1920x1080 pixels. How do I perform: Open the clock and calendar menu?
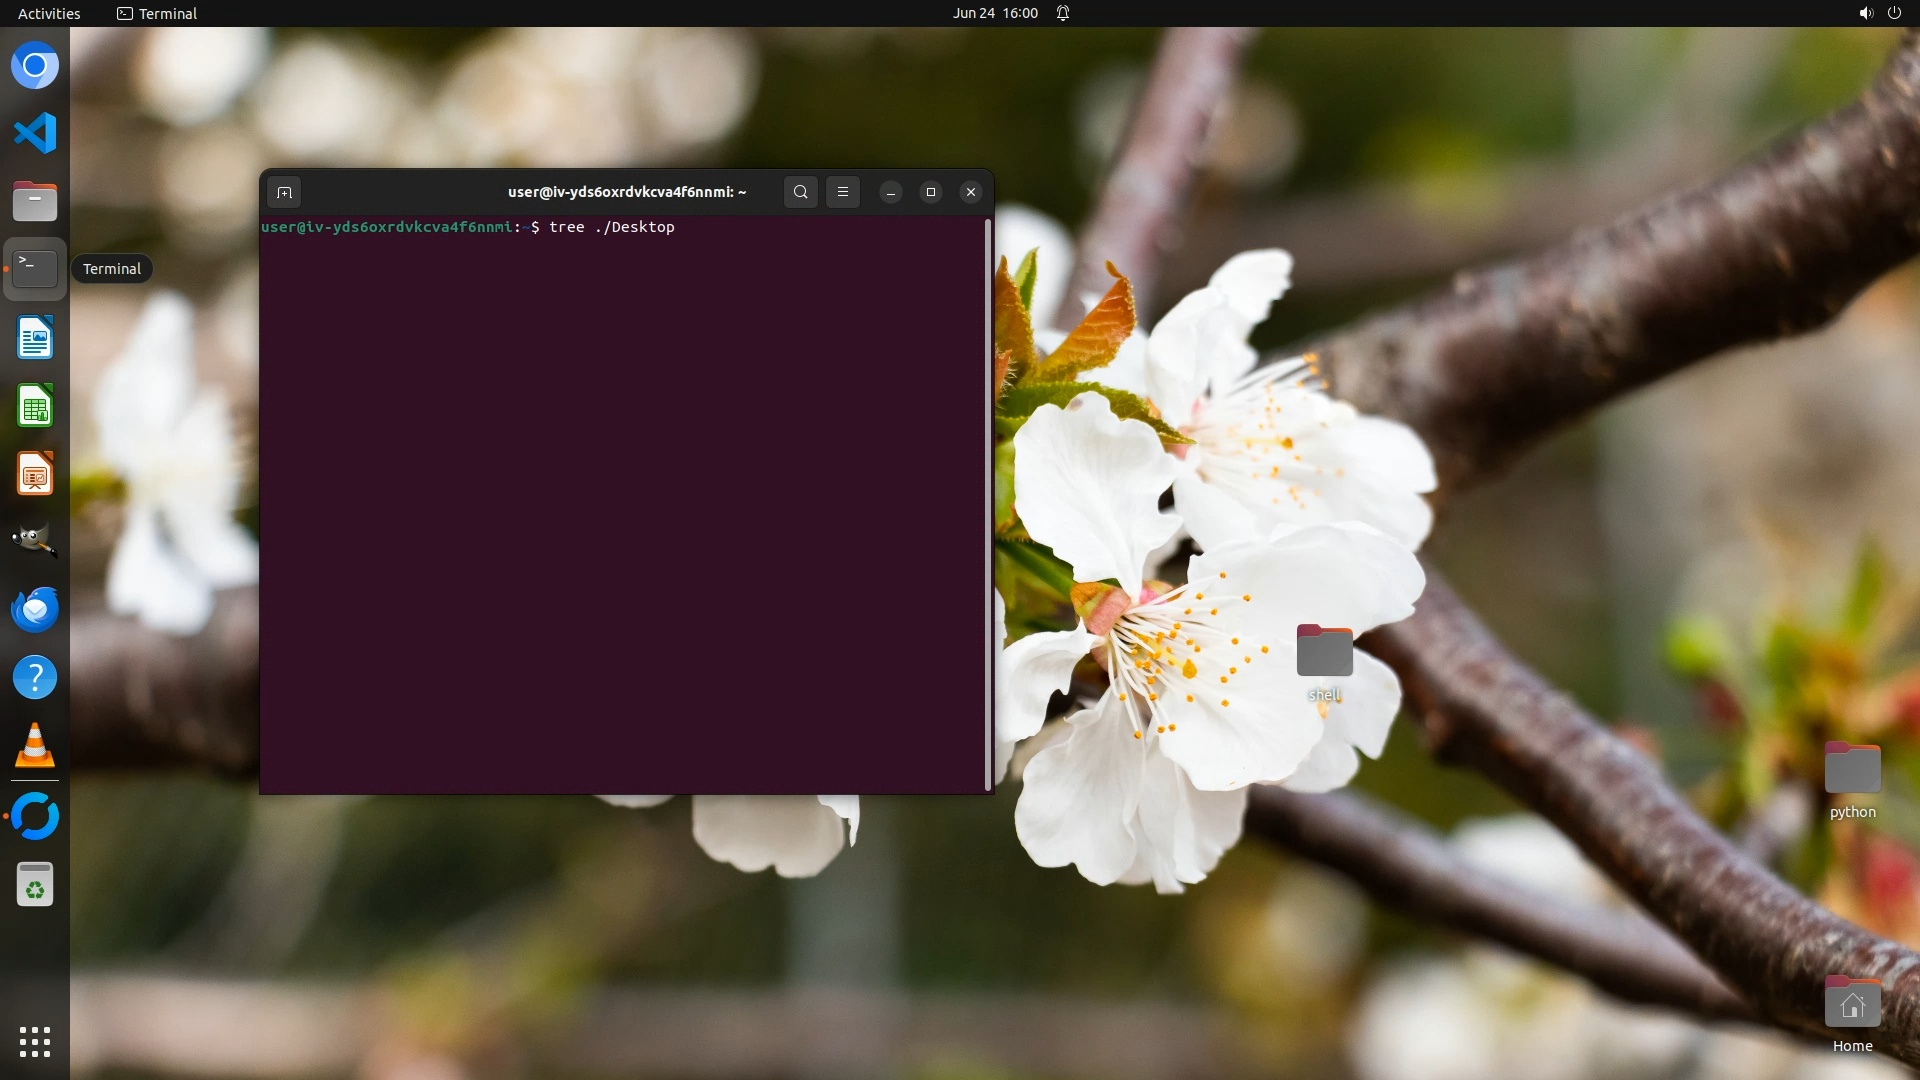coord(995,13)
